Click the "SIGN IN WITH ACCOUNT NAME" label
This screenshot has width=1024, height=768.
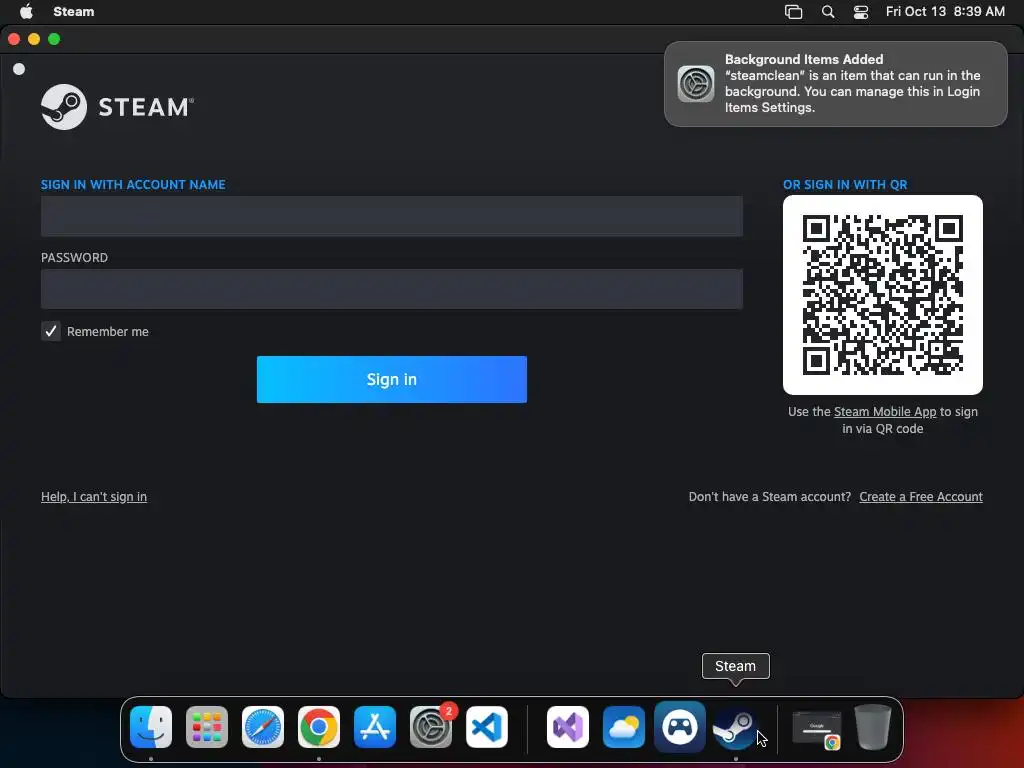[133, 185]
